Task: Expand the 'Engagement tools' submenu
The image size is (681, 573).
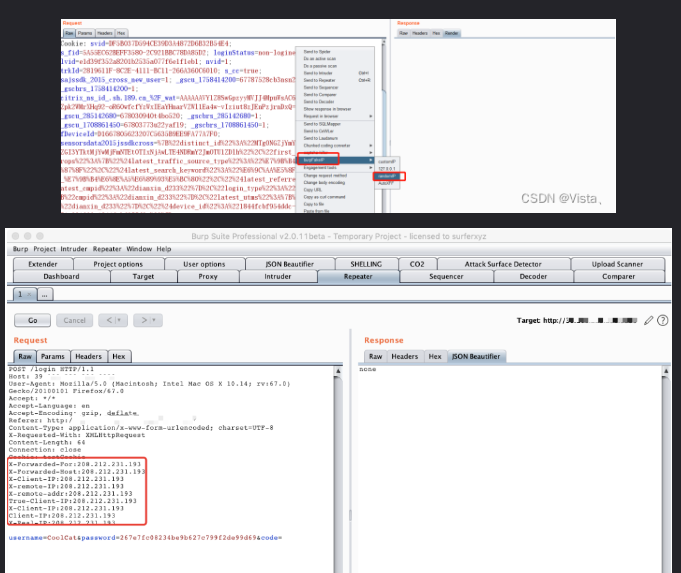Action: pos(335,168)
